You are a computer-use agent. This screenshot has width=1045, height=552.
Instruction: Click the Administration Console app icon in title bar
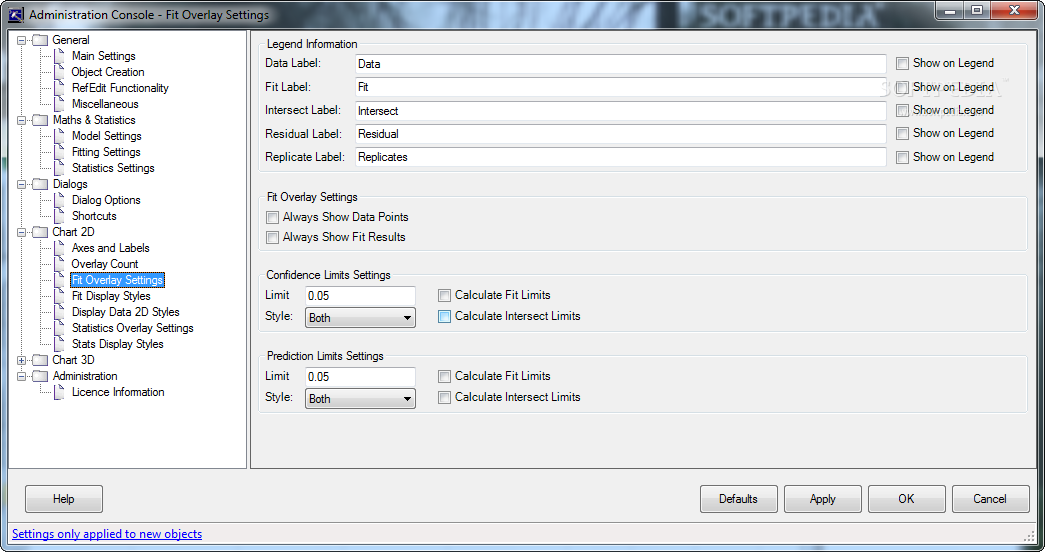click(15, 14)
